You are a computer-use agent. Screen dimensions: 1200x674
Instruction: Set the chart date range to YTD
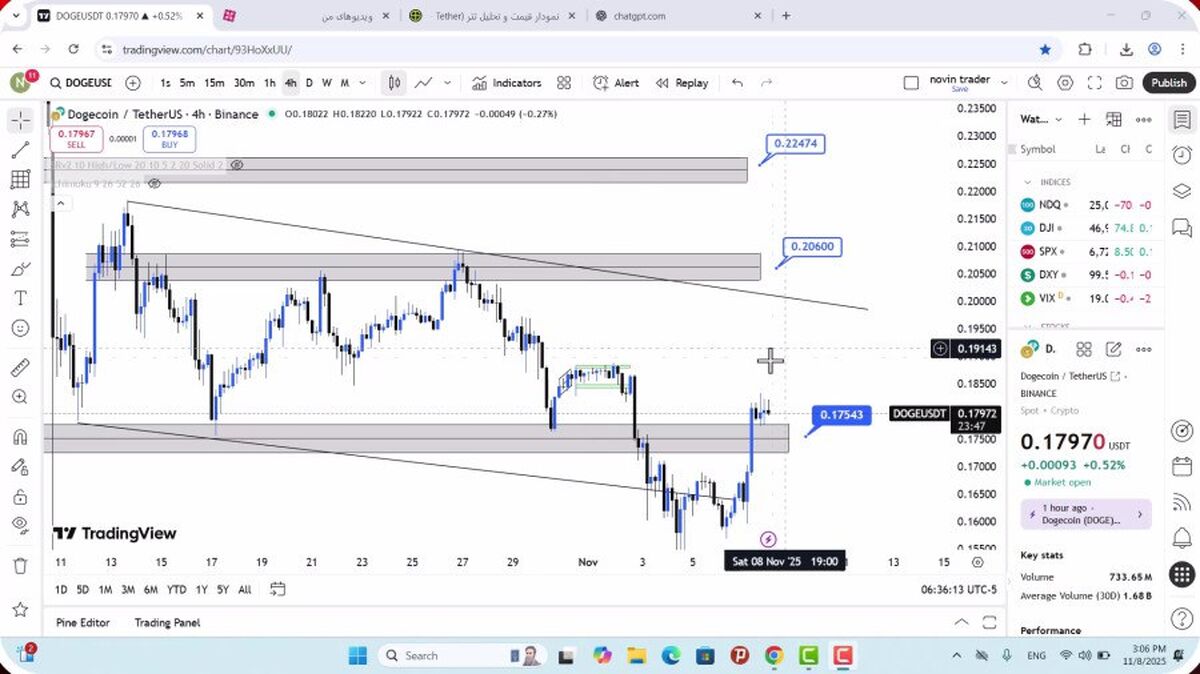click(176, 589)
